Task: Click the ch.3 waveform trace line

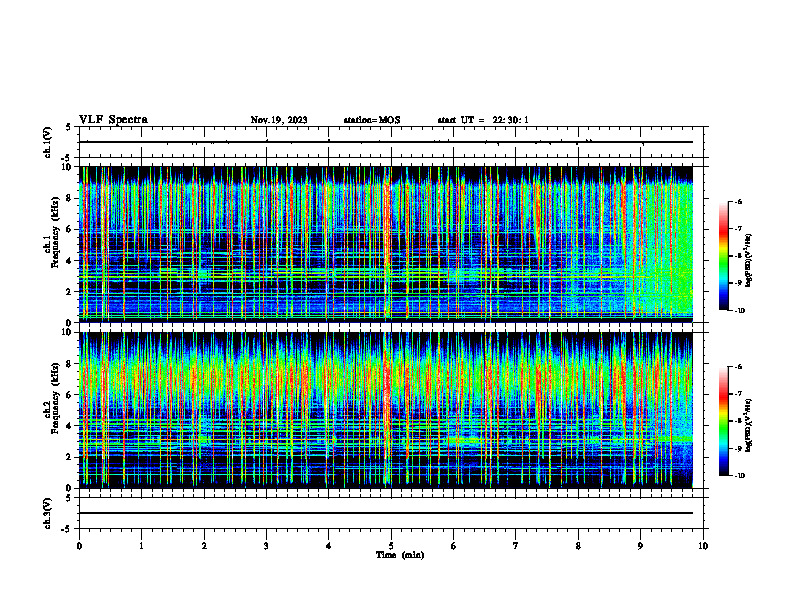Action: 386,513
